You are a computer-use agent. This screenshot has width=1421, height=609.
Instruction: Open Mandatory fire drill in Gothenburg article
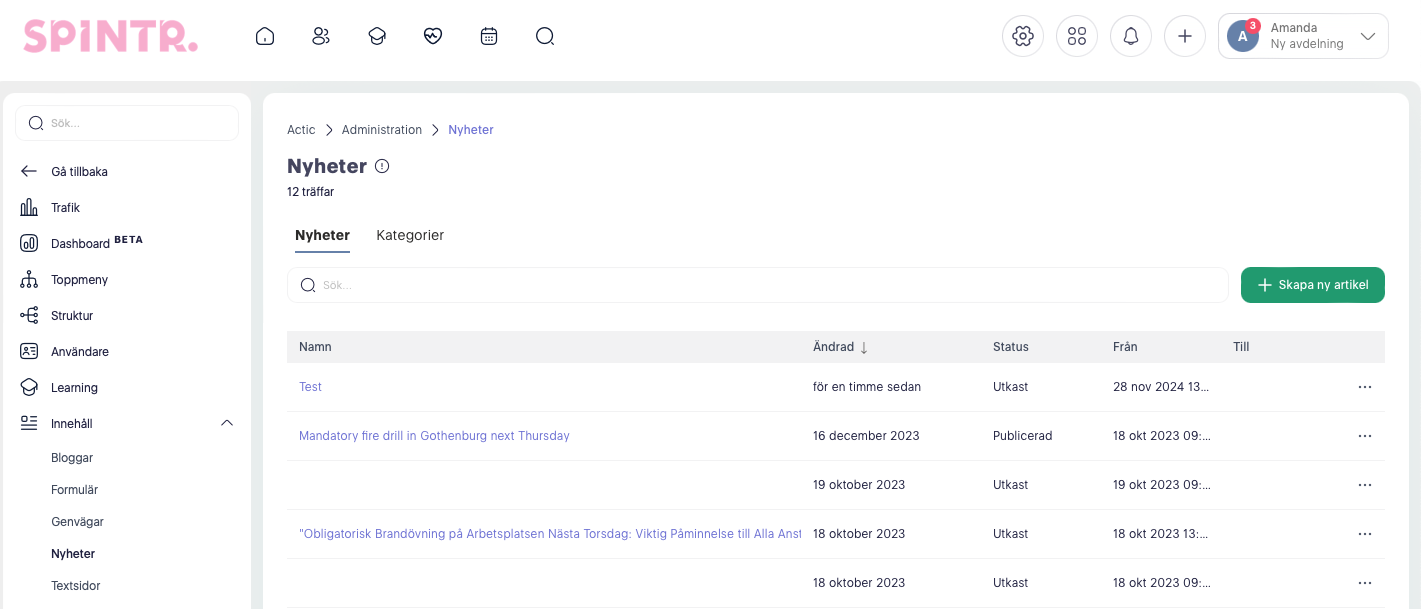[434, 436]
